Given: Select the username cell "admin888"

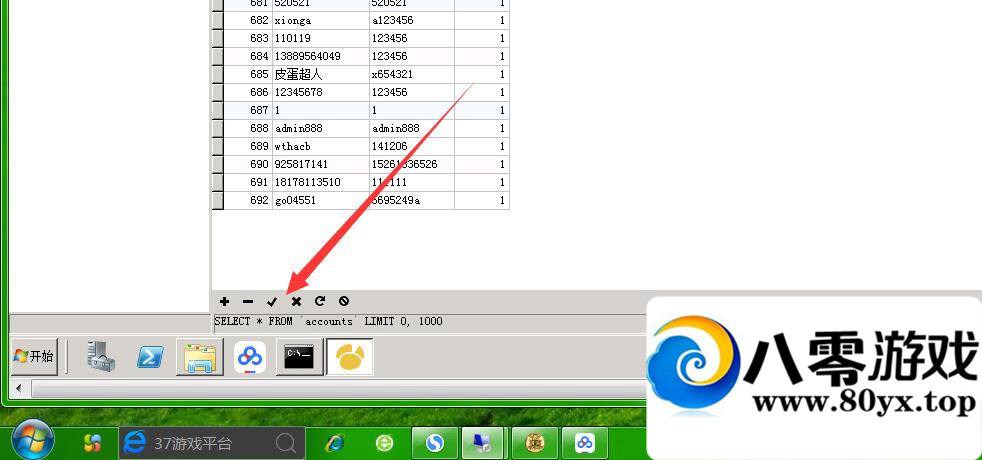Looking at the screenshot, I should tap(321, 128).
